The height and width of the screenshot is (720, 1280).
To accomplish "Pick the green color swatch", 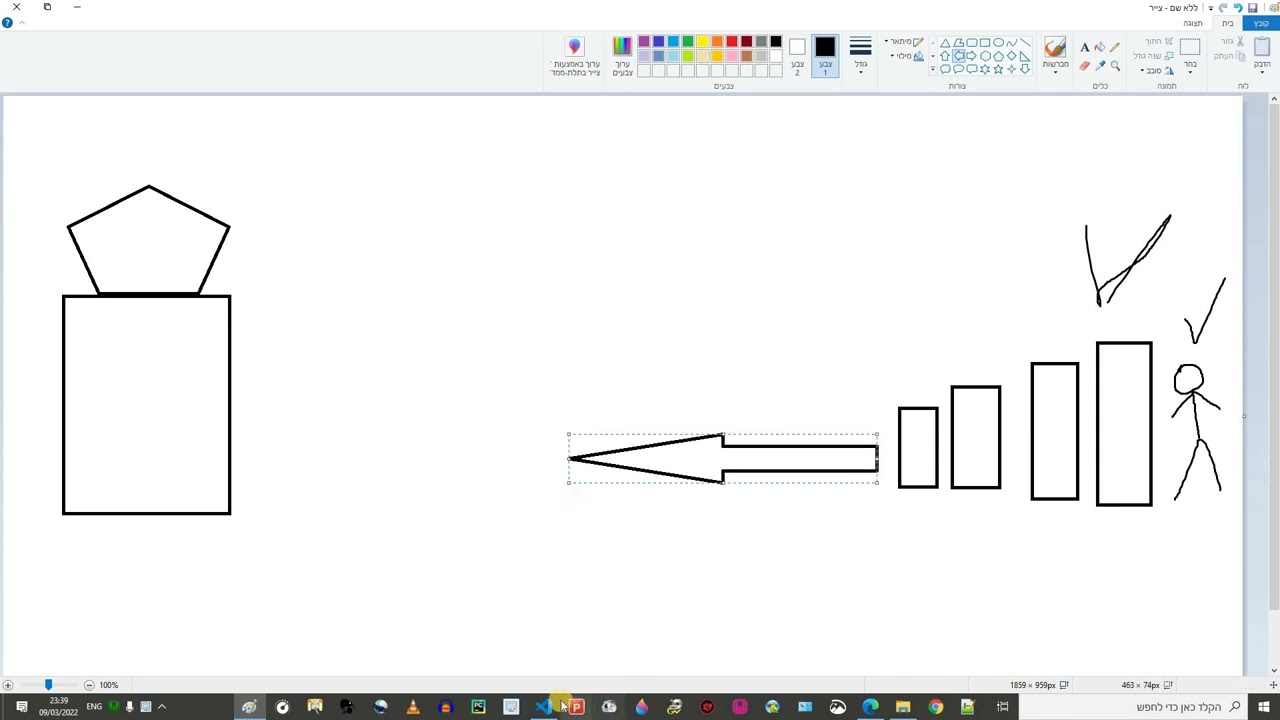I will [x=688, y=41].
